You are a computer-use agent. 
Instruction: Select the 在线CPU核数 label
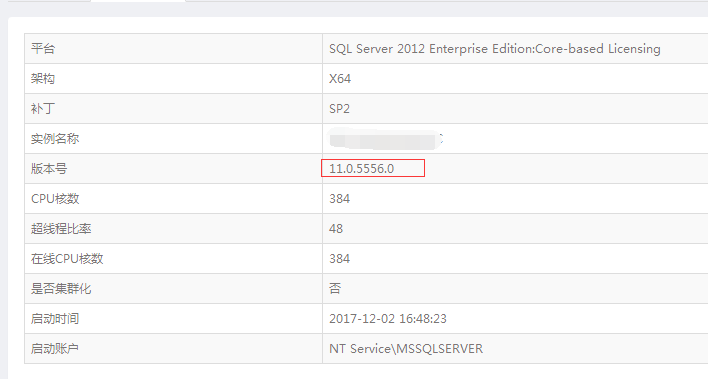click(x=67, y=258)
